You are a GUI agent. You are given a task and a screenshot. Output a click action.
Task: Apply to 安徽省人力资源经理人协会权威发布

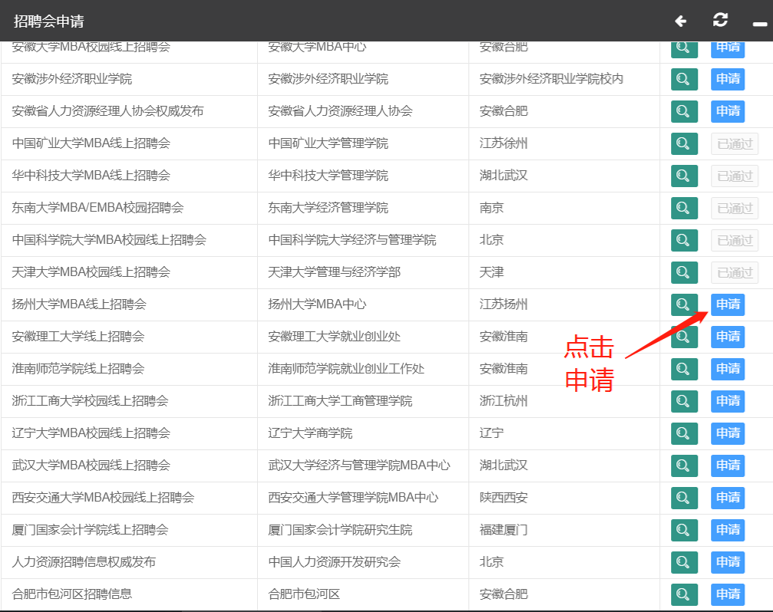728,111
